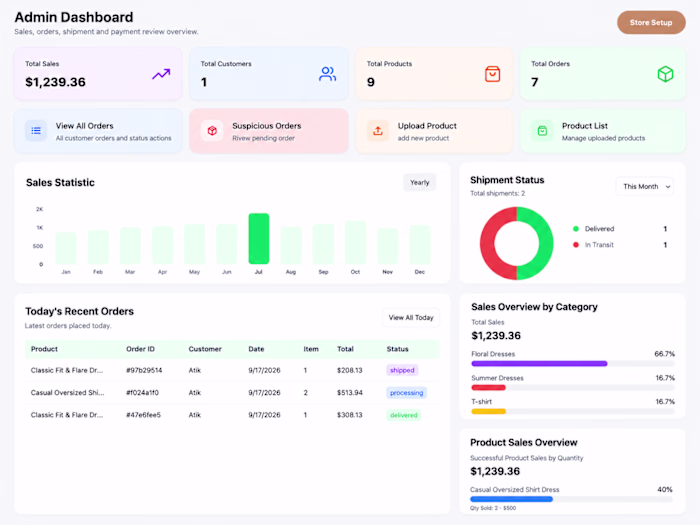Click the Upload Product upload icon
This screenshot has width=700, height=525.
pyautogui.click(x=378, y=131)
